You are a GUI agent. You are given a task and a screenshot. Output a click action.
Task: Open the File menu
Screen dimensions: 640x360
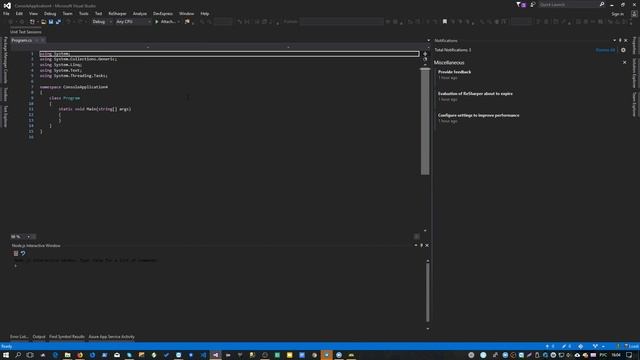(x=6, y=13)
